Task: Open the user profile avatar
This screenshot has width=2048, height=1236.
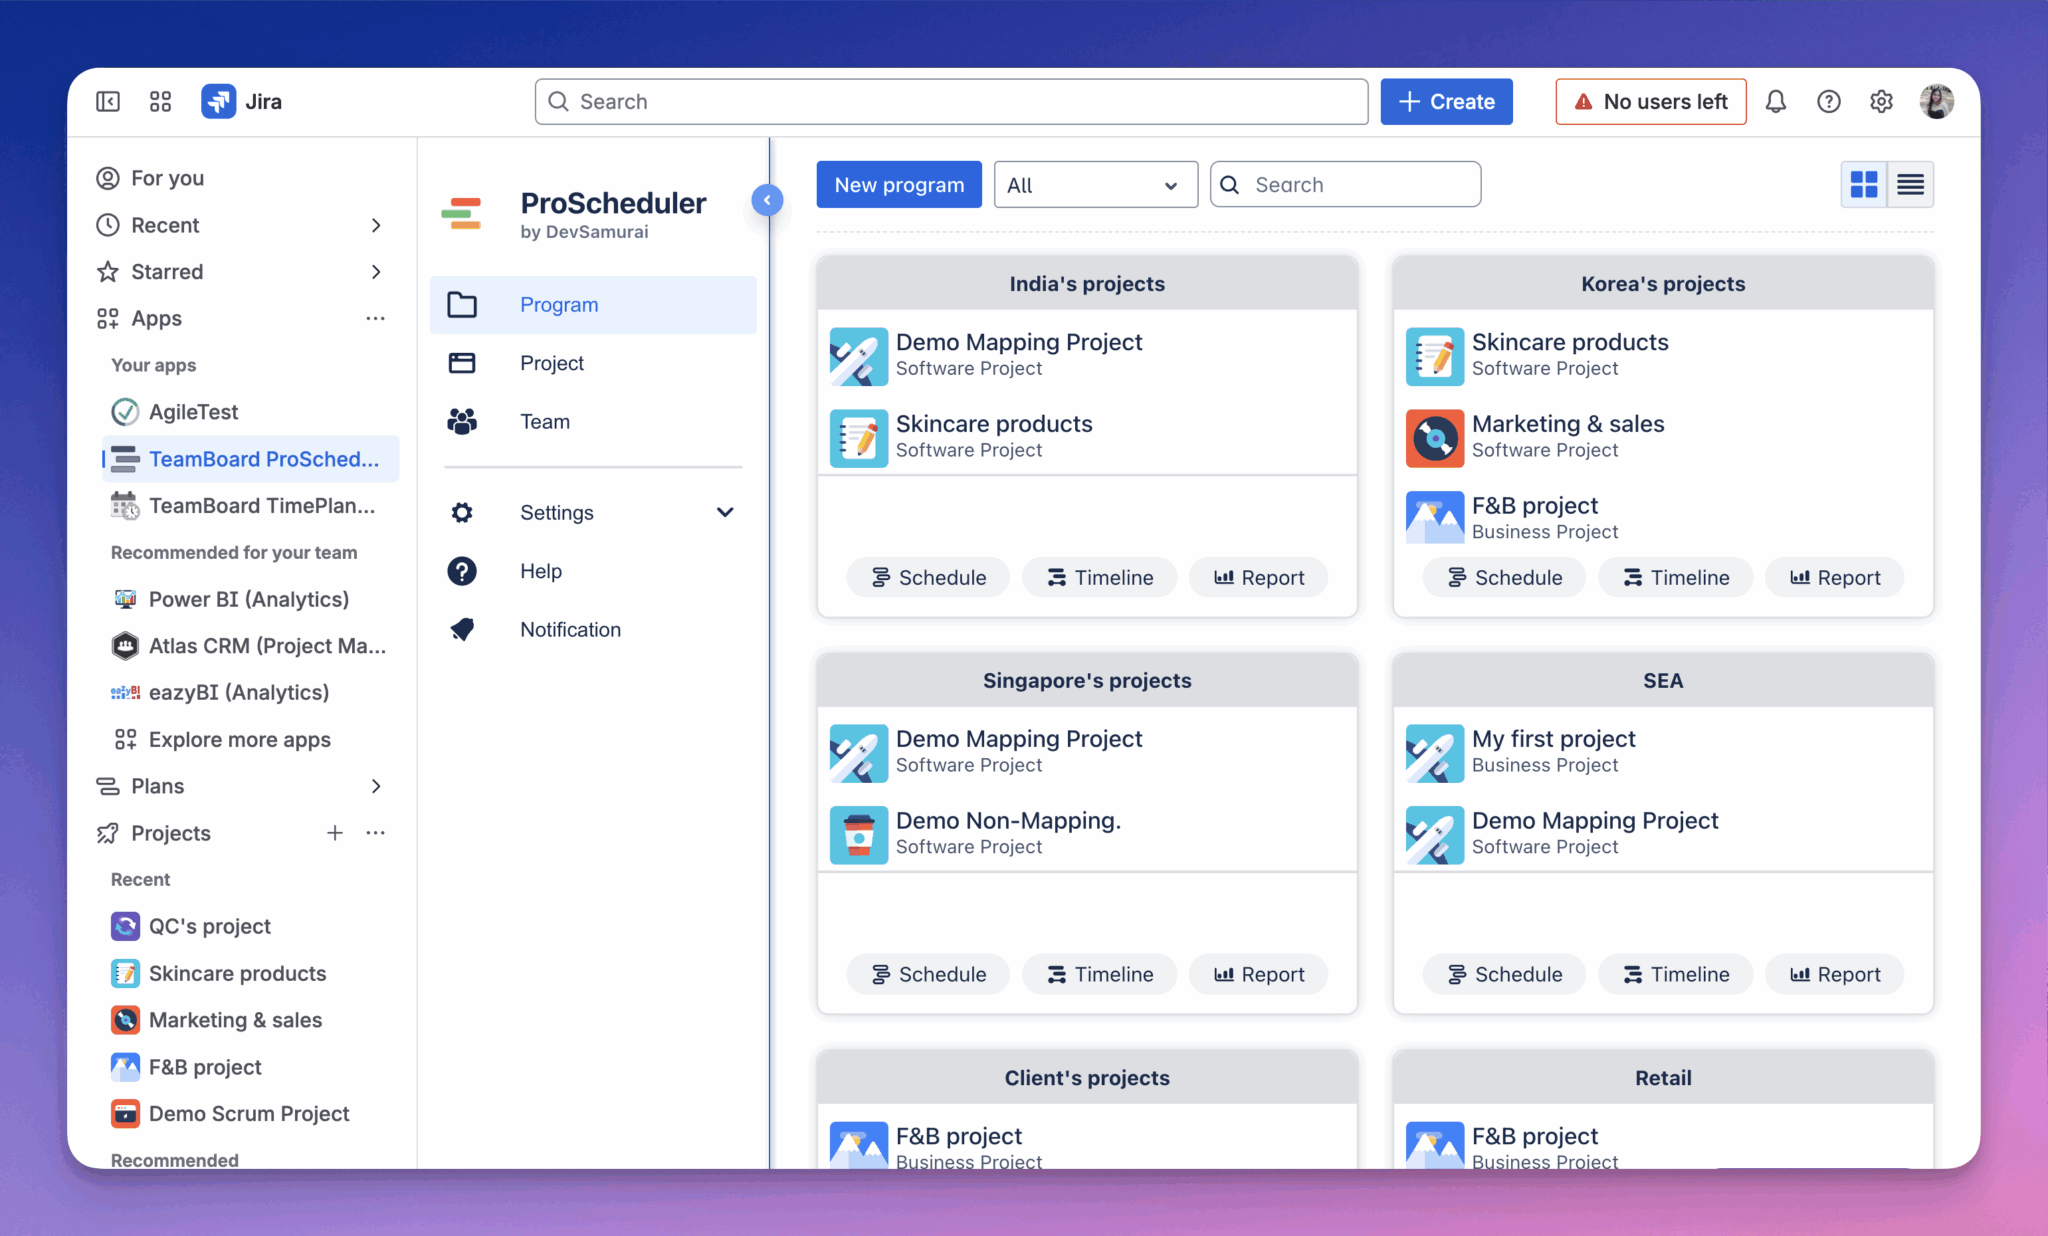Action: pyautogui.click(x=1936, y=101)
